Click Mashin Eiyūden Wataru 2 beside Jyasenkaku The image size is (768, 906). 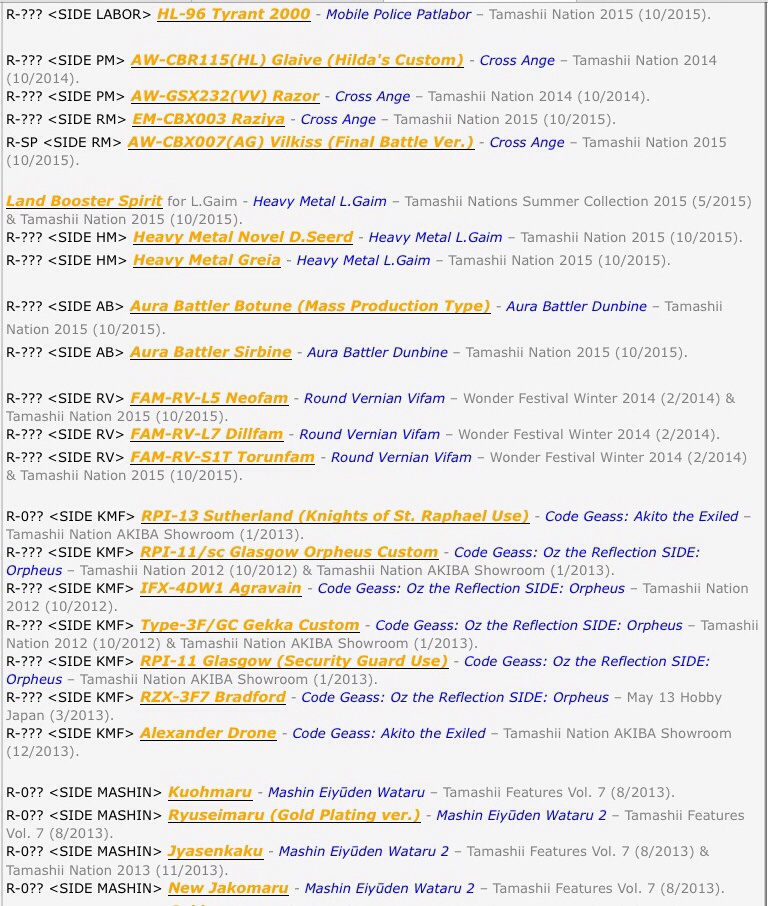[x=363, y=851]
